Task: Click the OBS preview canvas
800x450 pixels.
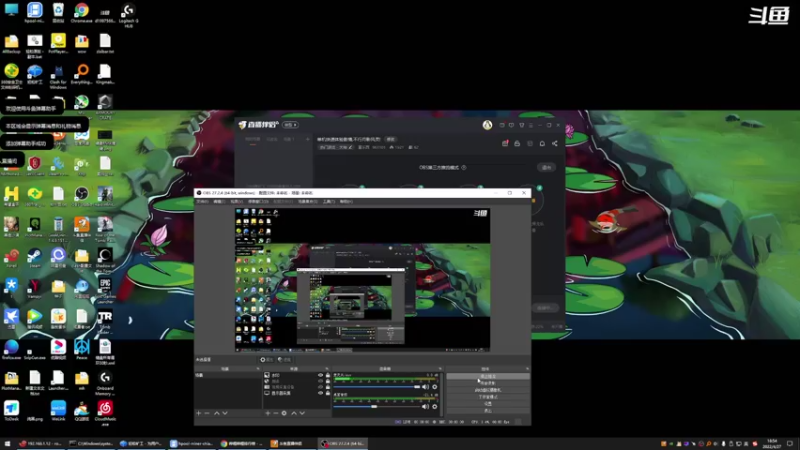Action: point(362,280)
